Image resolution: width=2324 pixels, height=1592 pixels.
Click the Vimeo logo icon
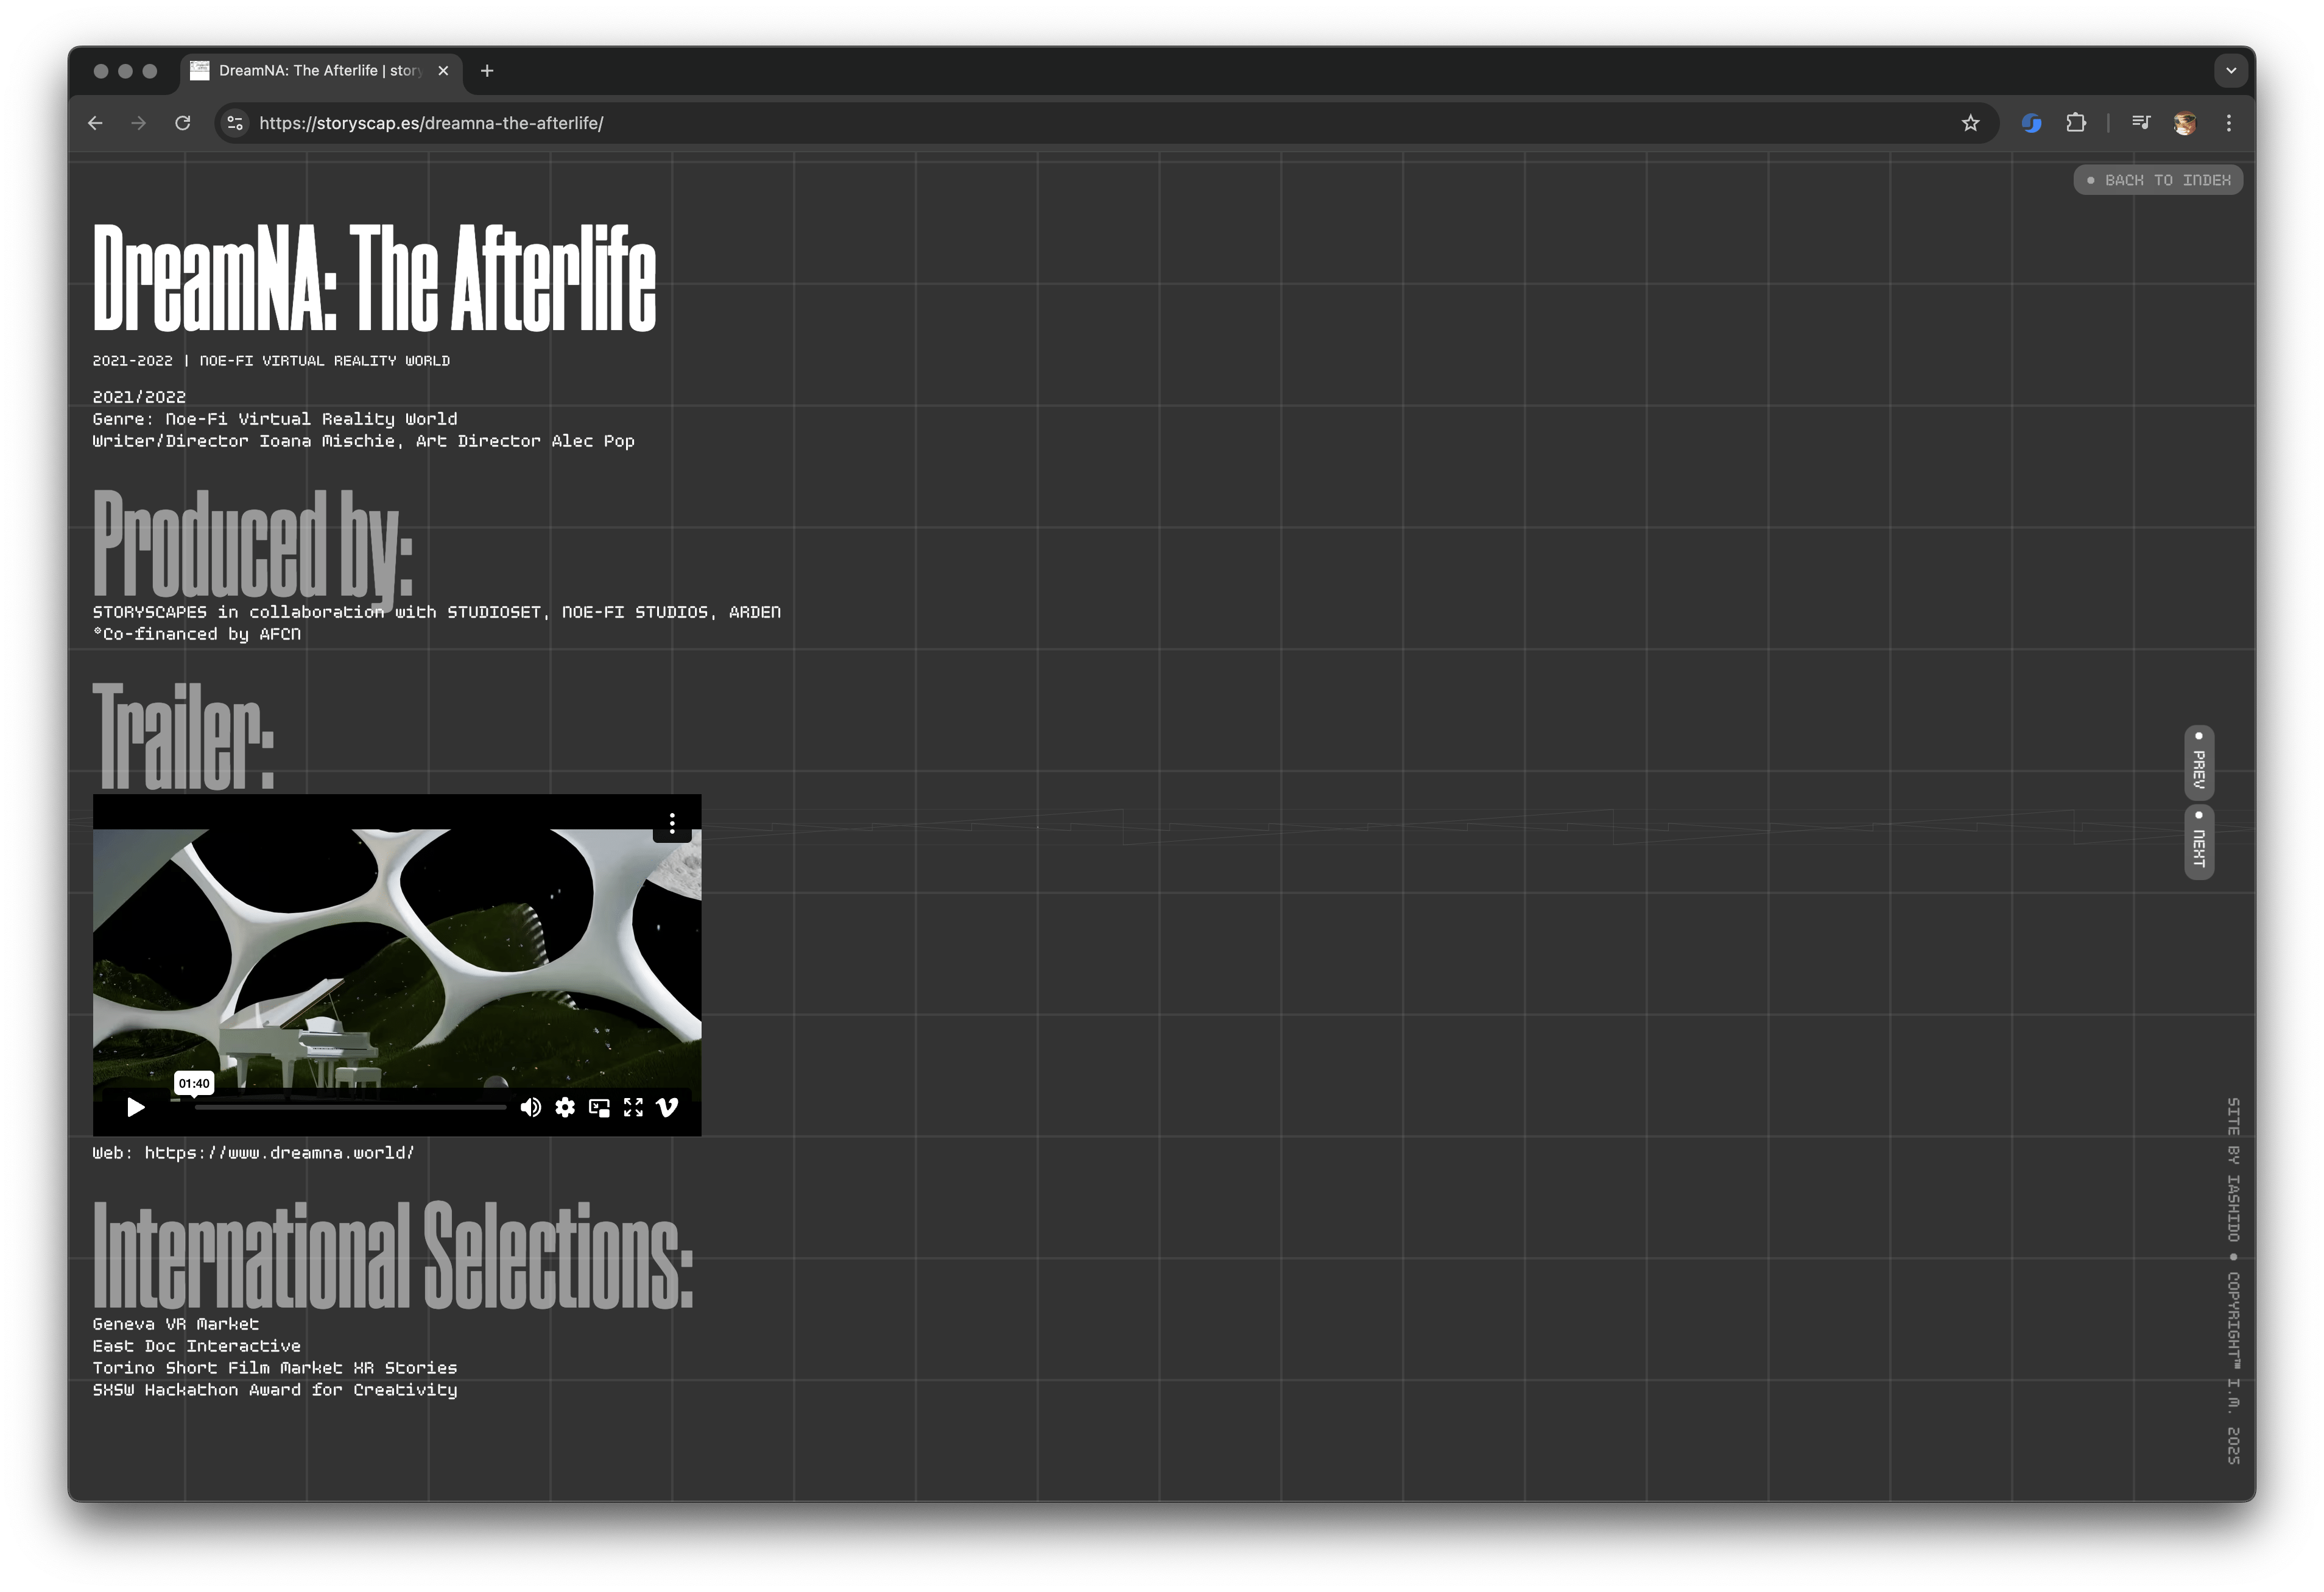pyautogui.click(x=668, y=1107)
